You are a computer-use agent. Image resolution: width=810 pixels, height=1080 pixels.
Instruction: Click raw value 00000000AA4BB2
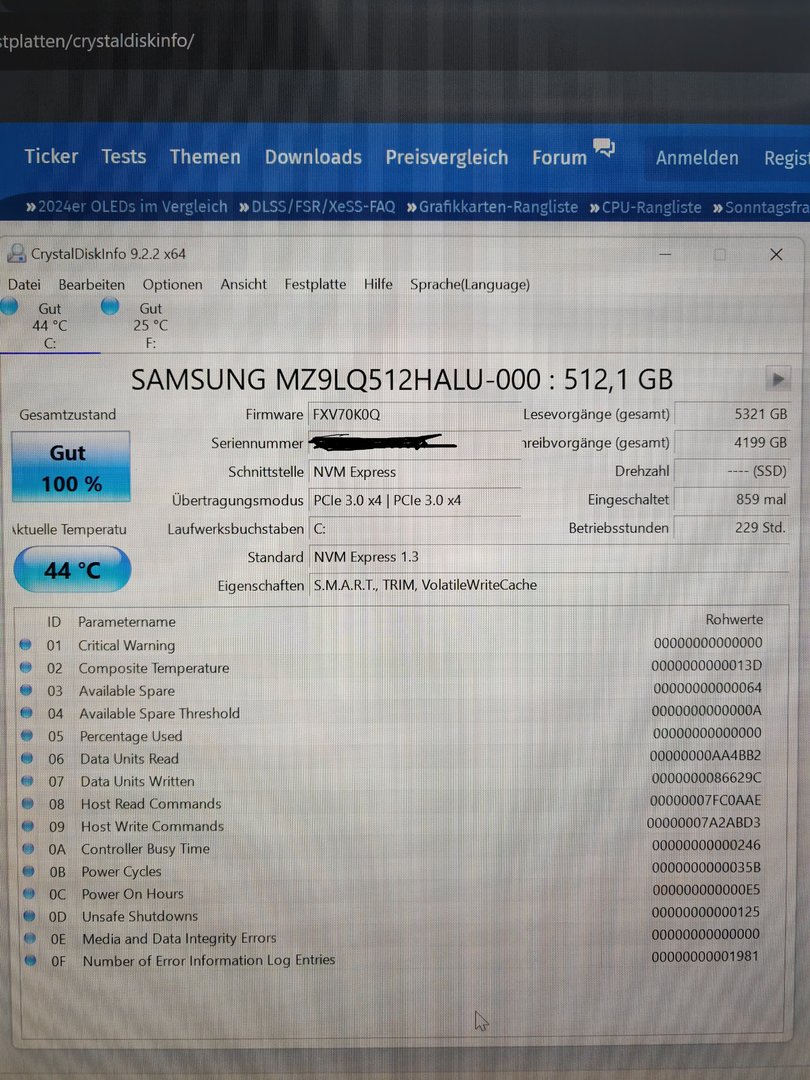pyautogui.click(x=705, y=756)
